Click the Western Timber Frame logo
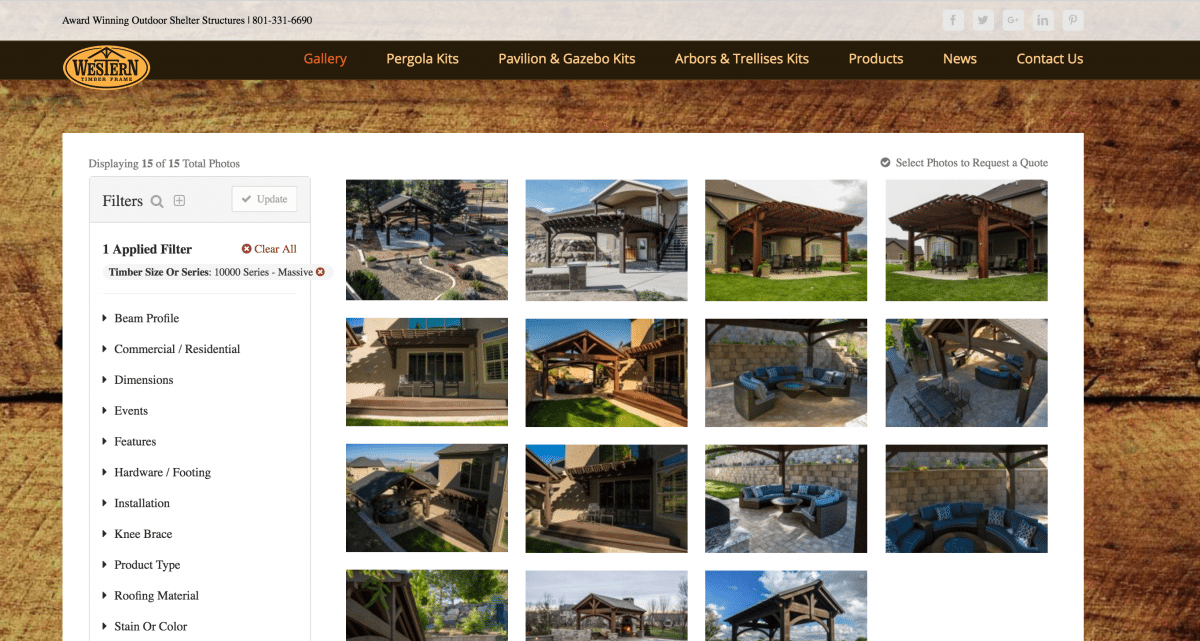Screen dimensions: 1200x641 (x=106, y=67)
